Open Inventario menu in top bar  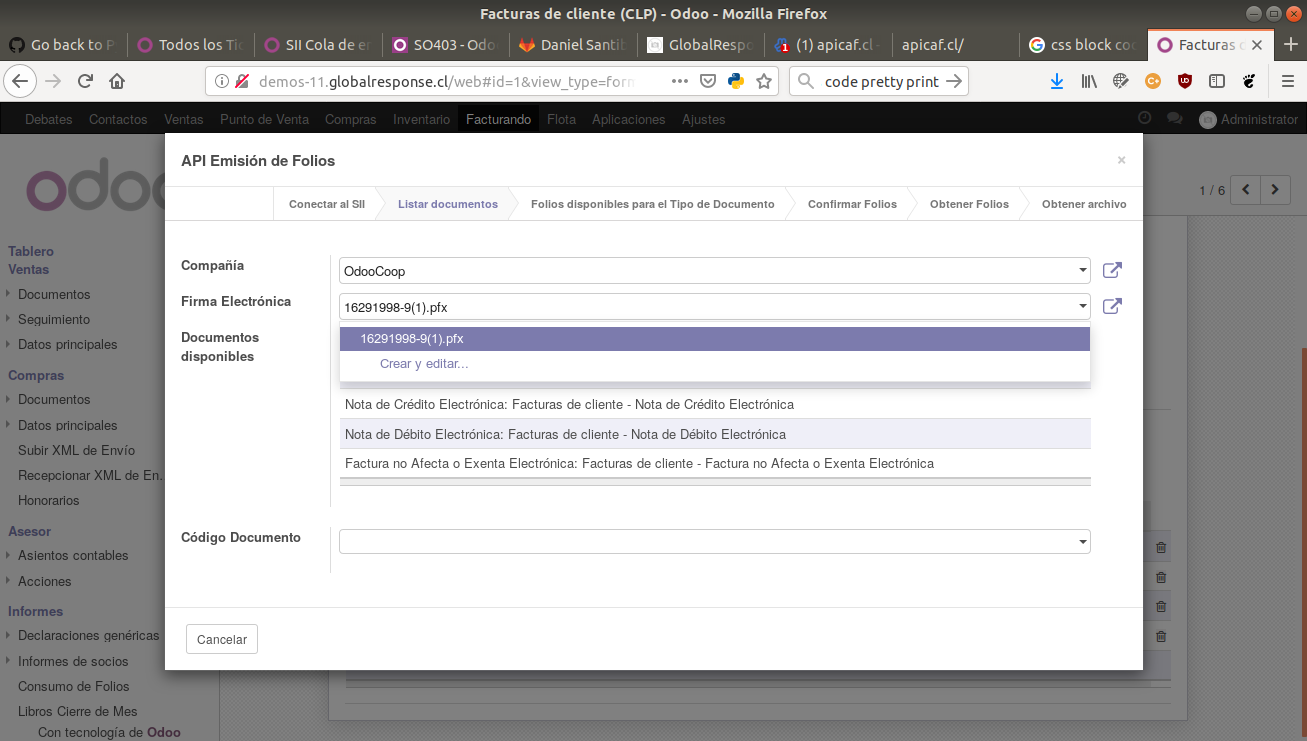421,119
